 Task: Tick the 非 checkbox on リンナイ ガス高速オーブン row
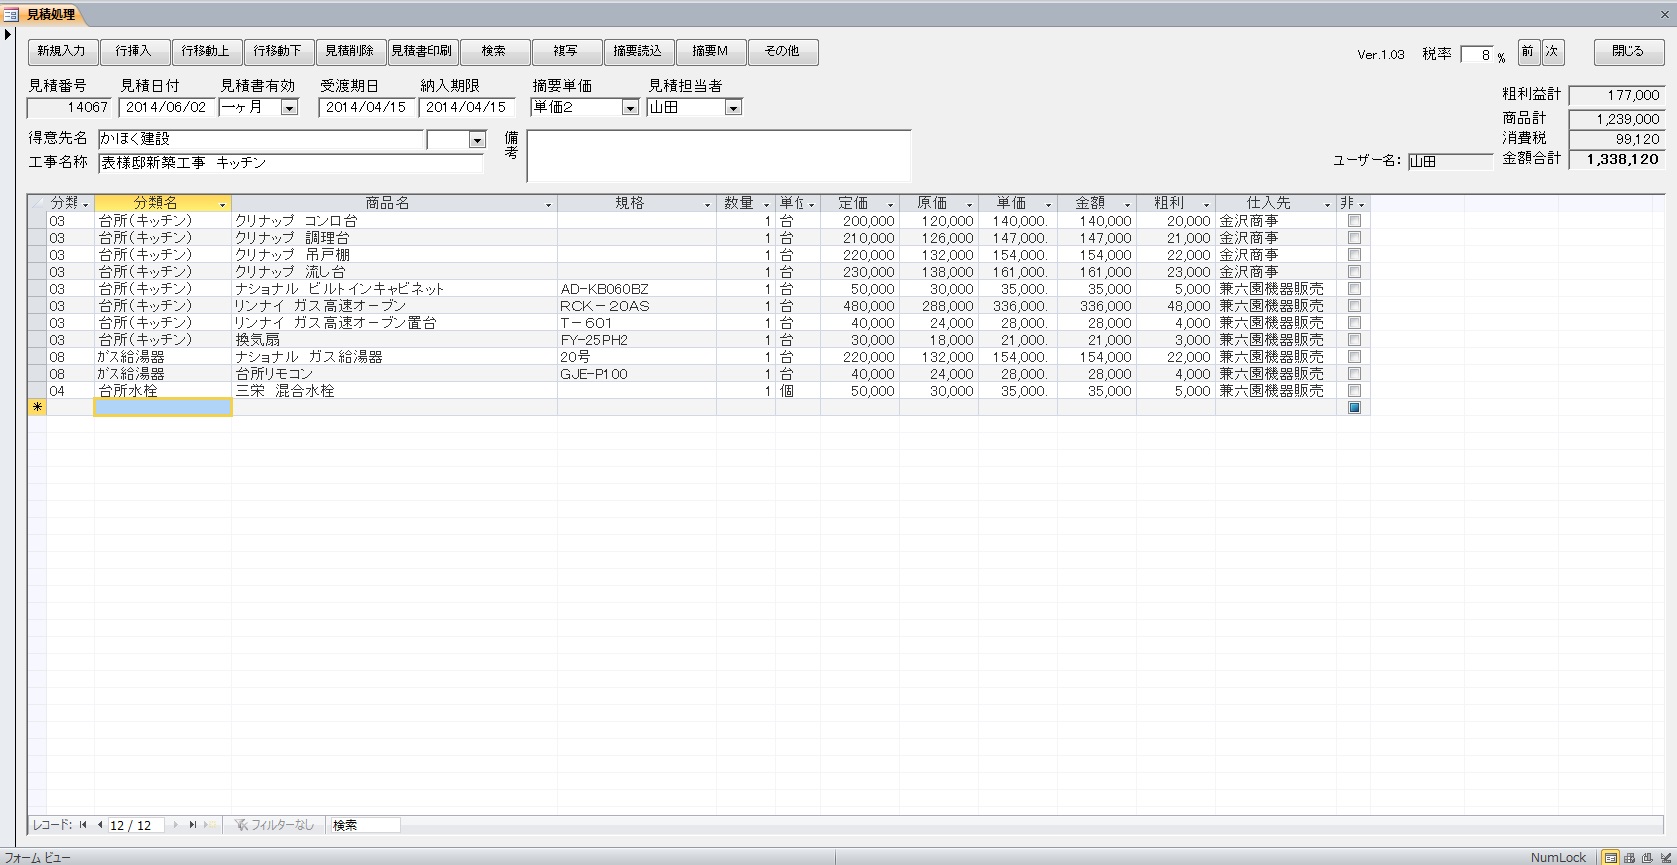point(1354,306)
